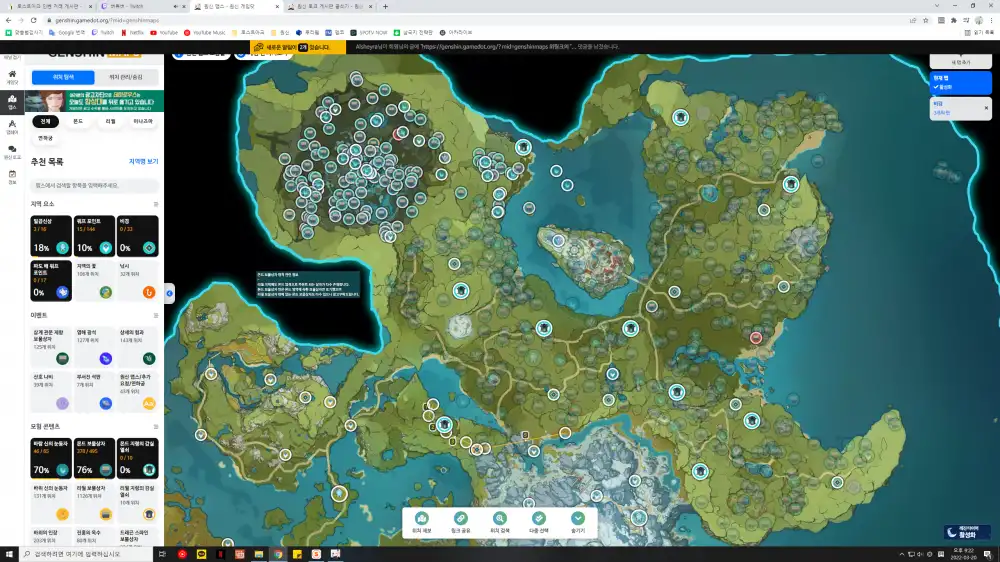
Task: Toggle the night mode 활성화 button
Action: click(967, 533)
